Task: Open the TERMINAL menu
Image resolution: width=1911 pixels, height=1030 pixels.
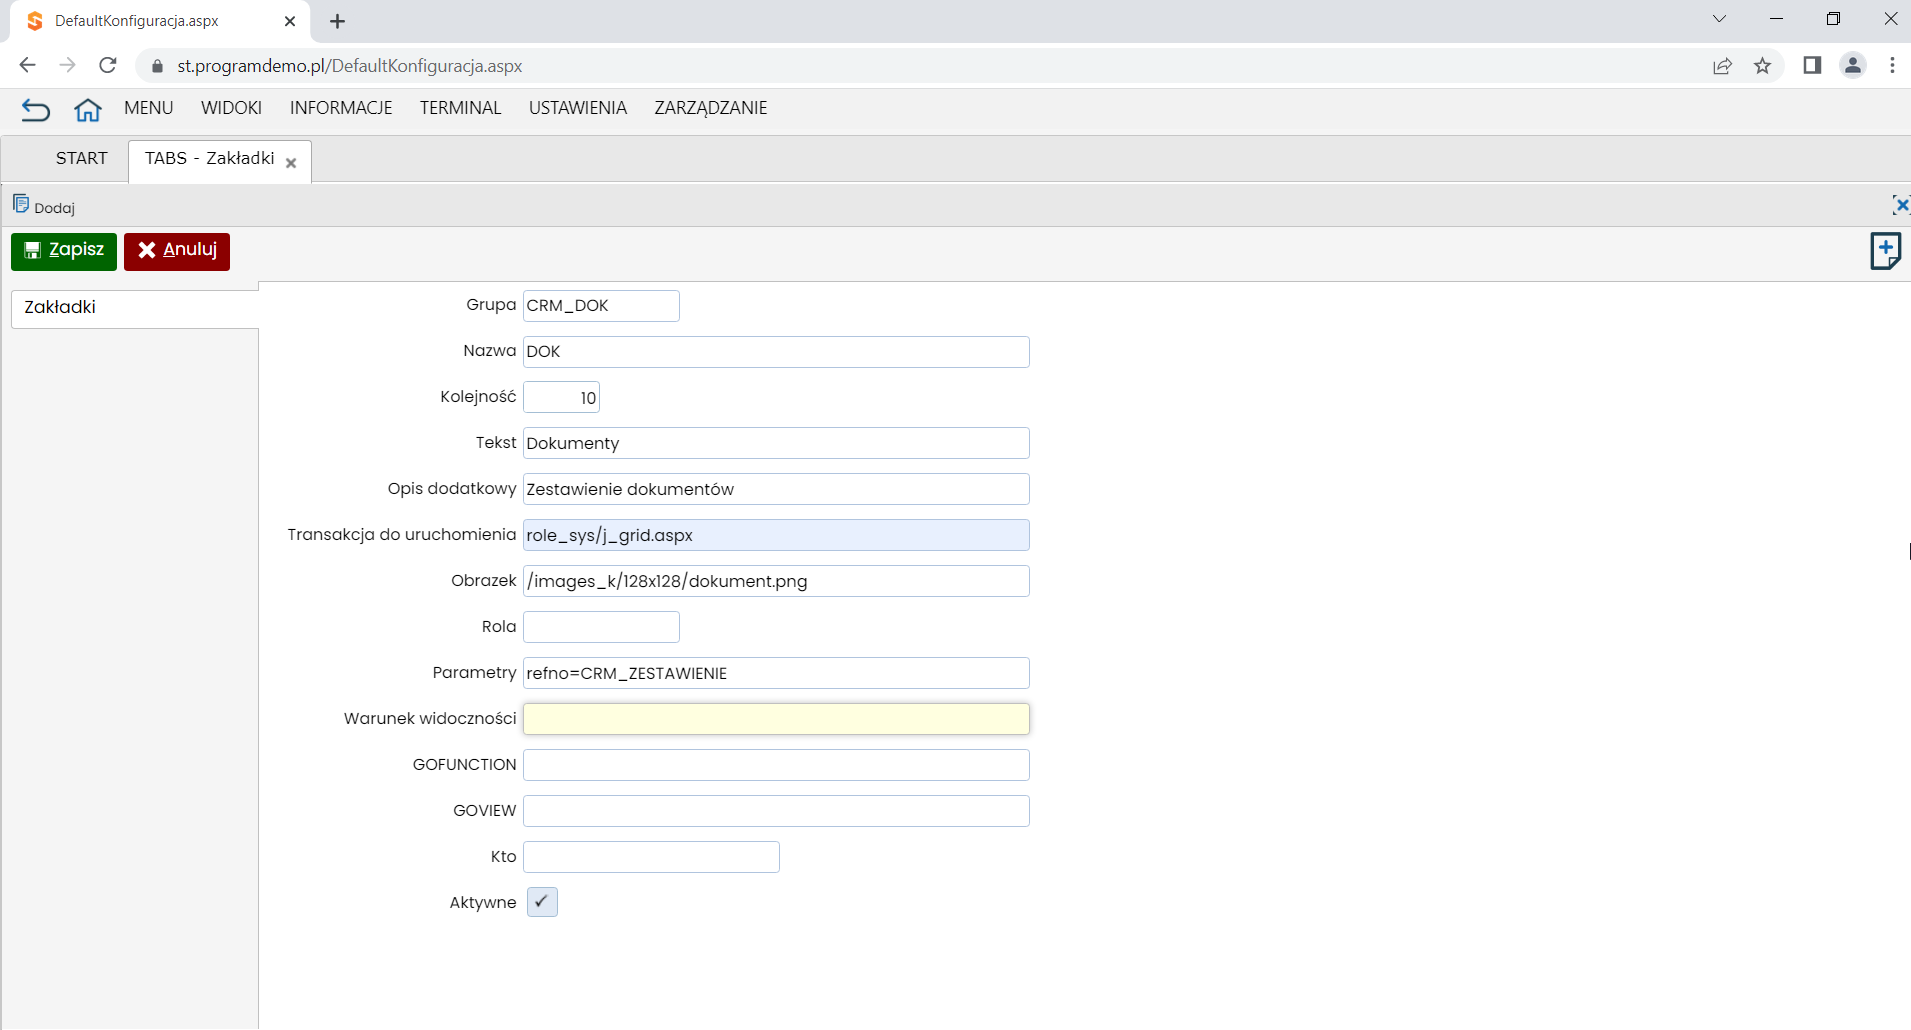Action: (460, 108)
